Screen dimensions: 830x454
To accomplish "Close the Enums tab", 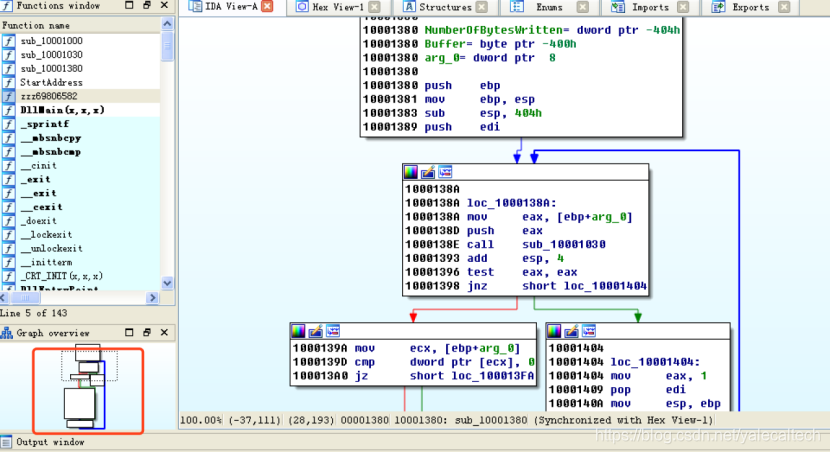I will tap(582, 7).
